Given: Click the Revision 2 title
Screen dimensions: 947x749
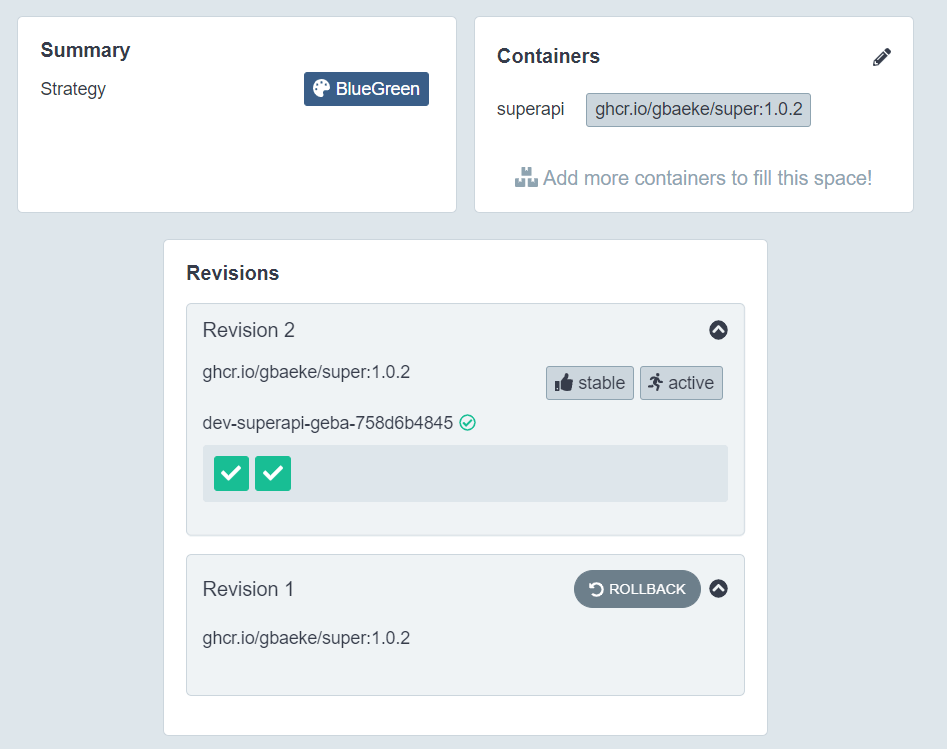Looking at the screenshot, I should [249, 330].
